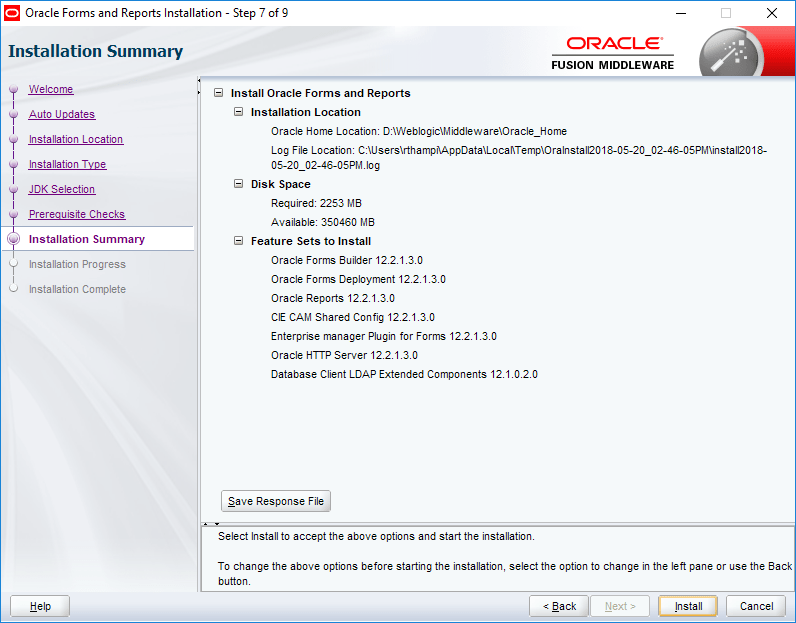Collapse the Feature Sets to Install section
The height and width of the screenshot is (623, 796).
point(238,241)
